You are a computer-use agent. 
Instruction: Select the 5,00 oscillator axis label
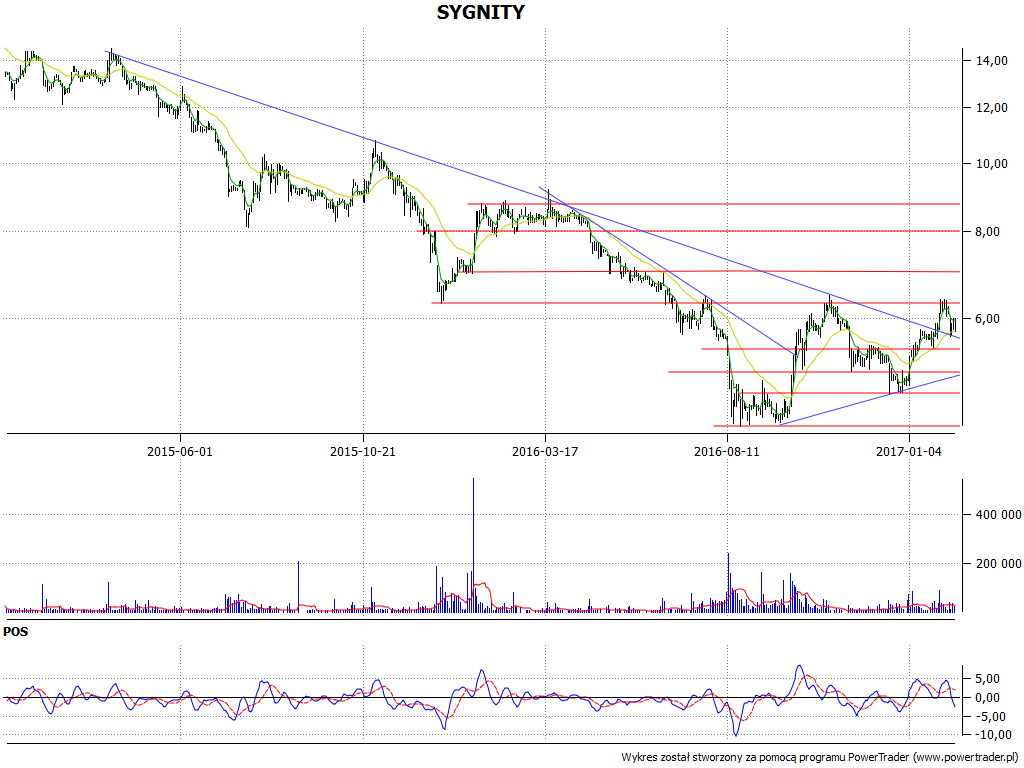987,679
